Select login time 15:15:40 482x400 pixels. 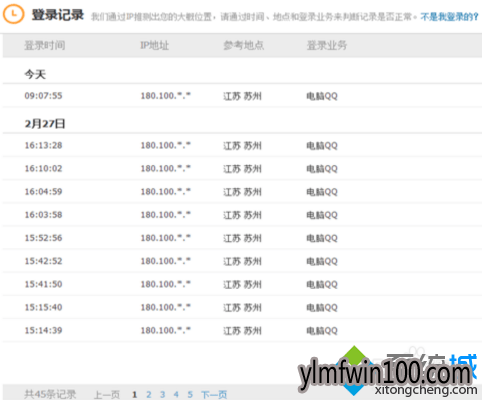[43, 307]
